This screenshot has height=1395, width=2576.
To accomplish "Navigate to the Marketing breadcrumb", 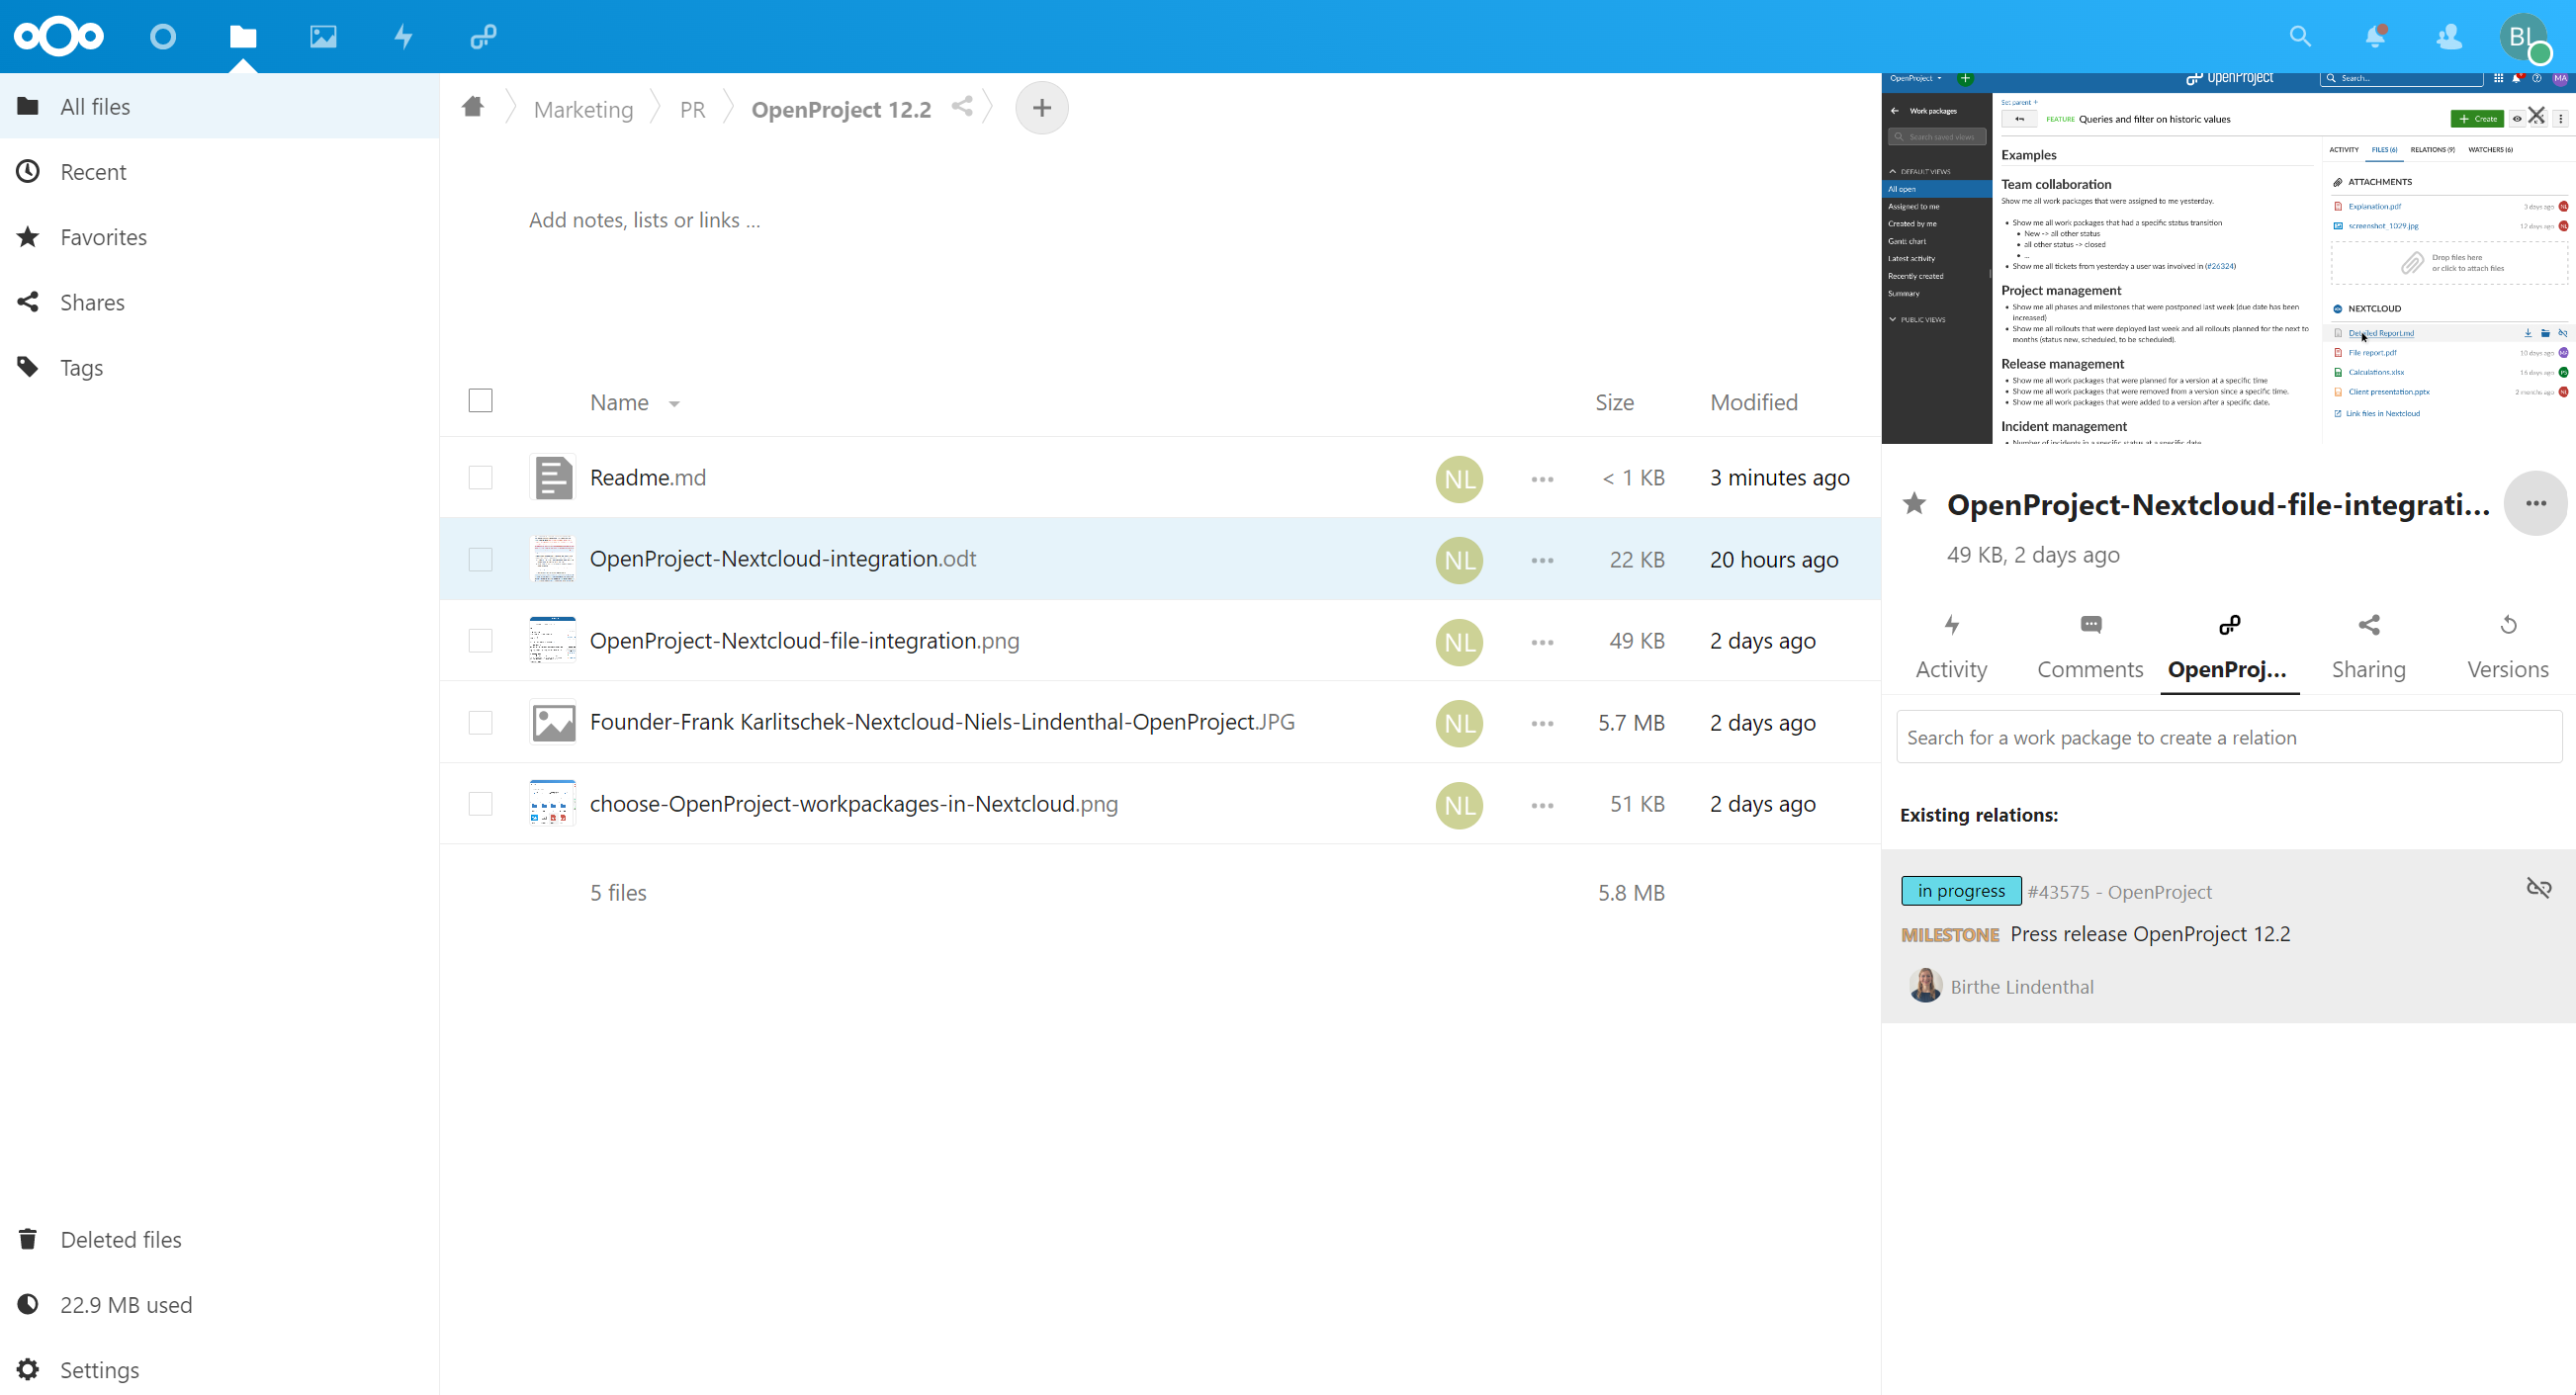I will tap(582, 109).
